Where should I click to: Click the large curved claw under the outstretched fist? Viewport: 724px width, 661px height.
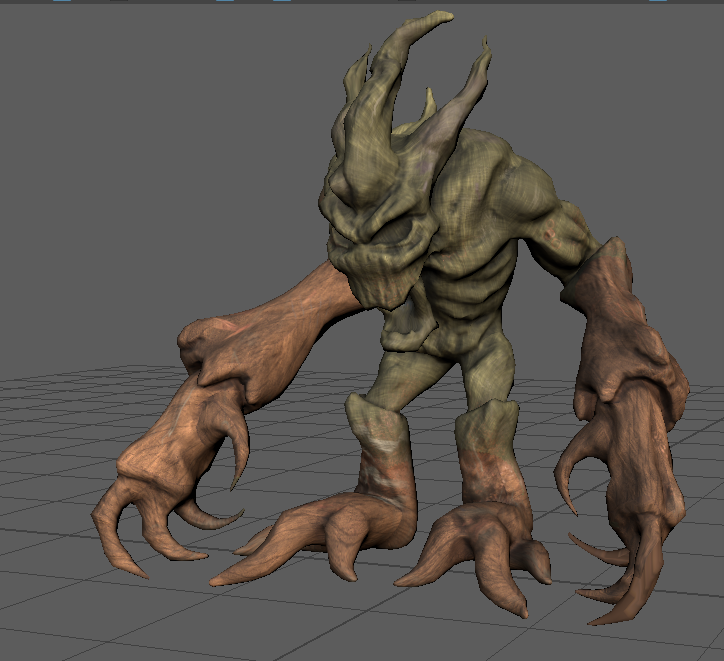238,455
